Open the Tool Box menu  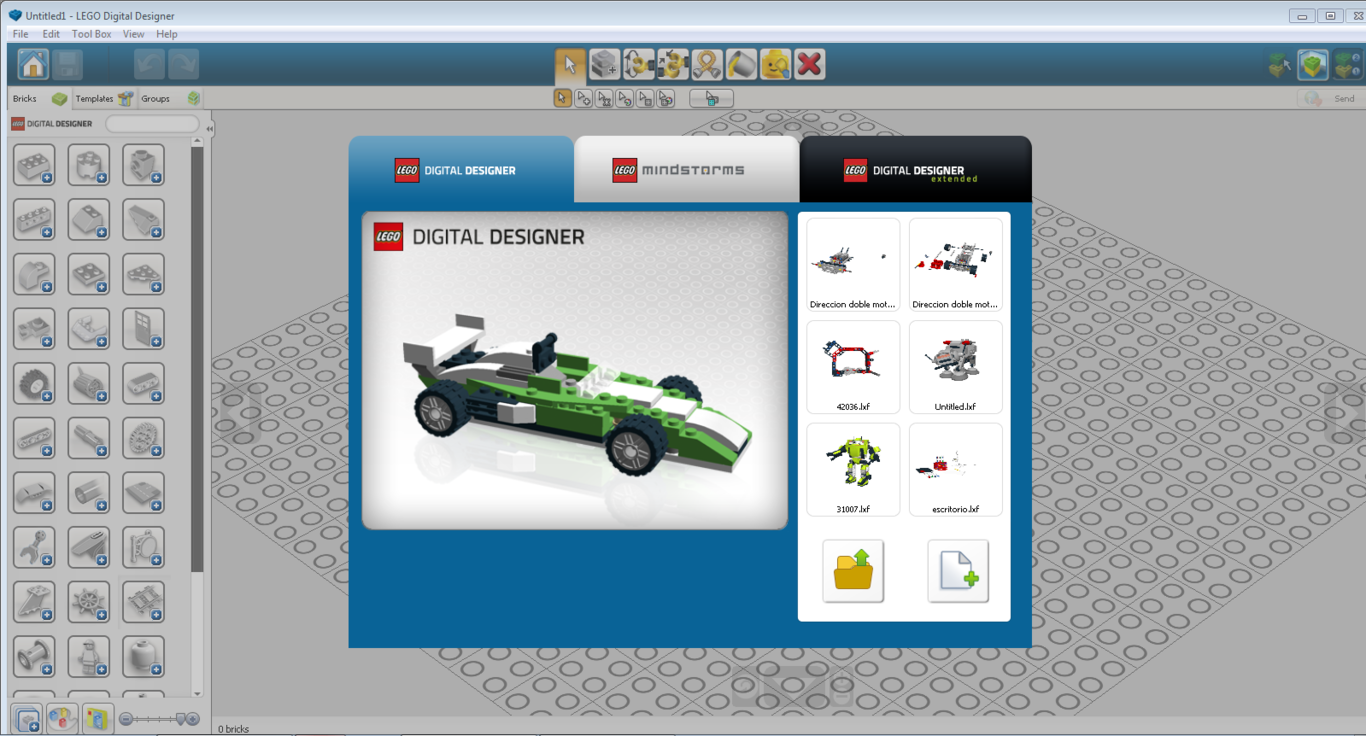[91, 33]
